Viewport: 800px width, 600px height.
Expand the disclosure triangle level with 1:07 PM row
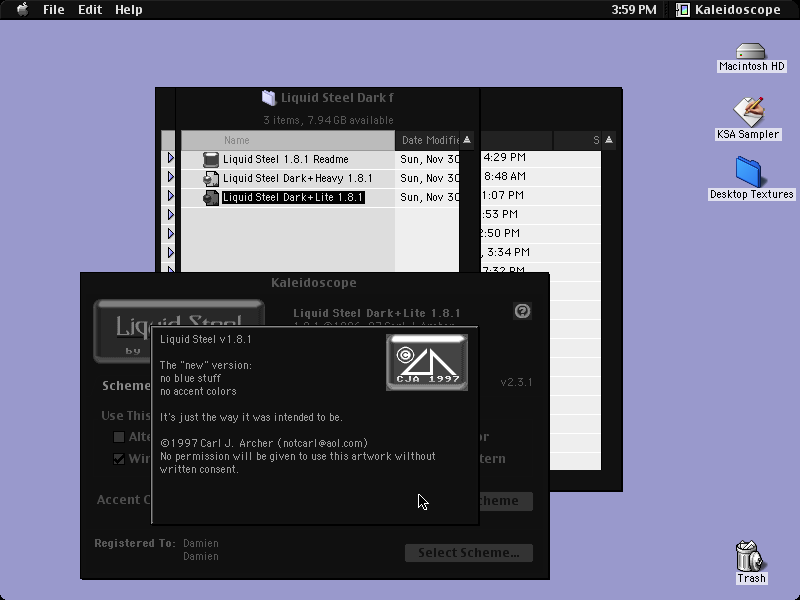pos(170,195)
